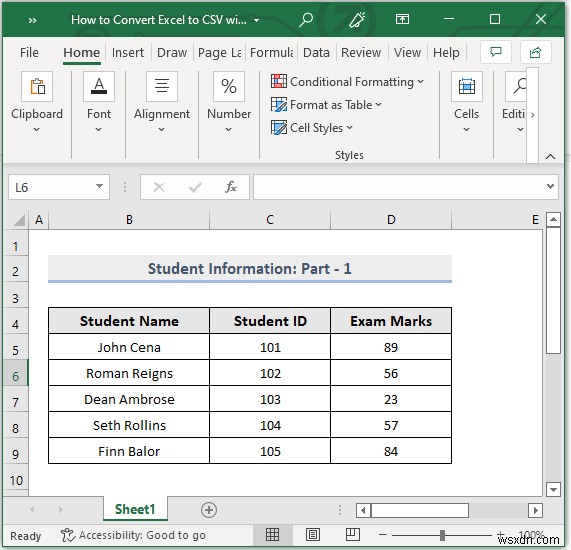Open the Help tab
This screenshot has height=550, width=571.
point(446,52)
